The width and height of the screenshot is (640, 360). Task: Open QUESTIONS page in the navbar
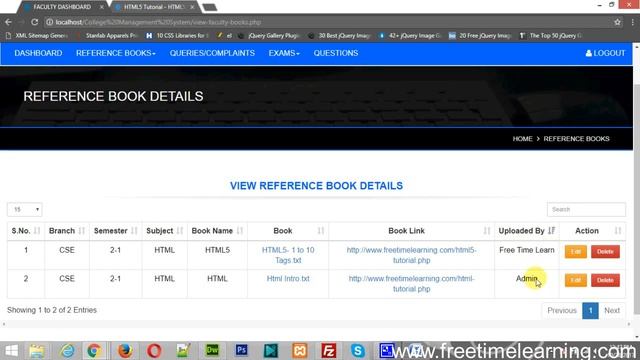[x=336, y=53]
